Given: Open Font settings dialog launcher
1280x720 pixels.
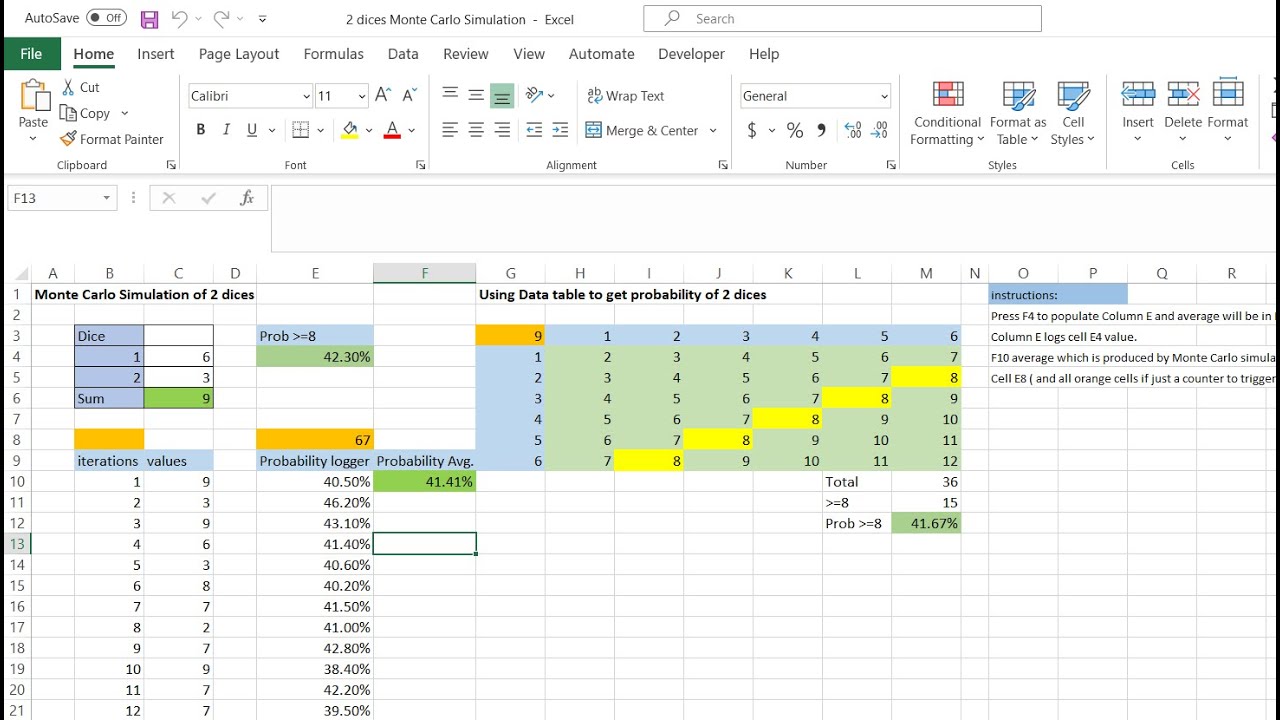Looking at the screenshot, I should (420, 165).
